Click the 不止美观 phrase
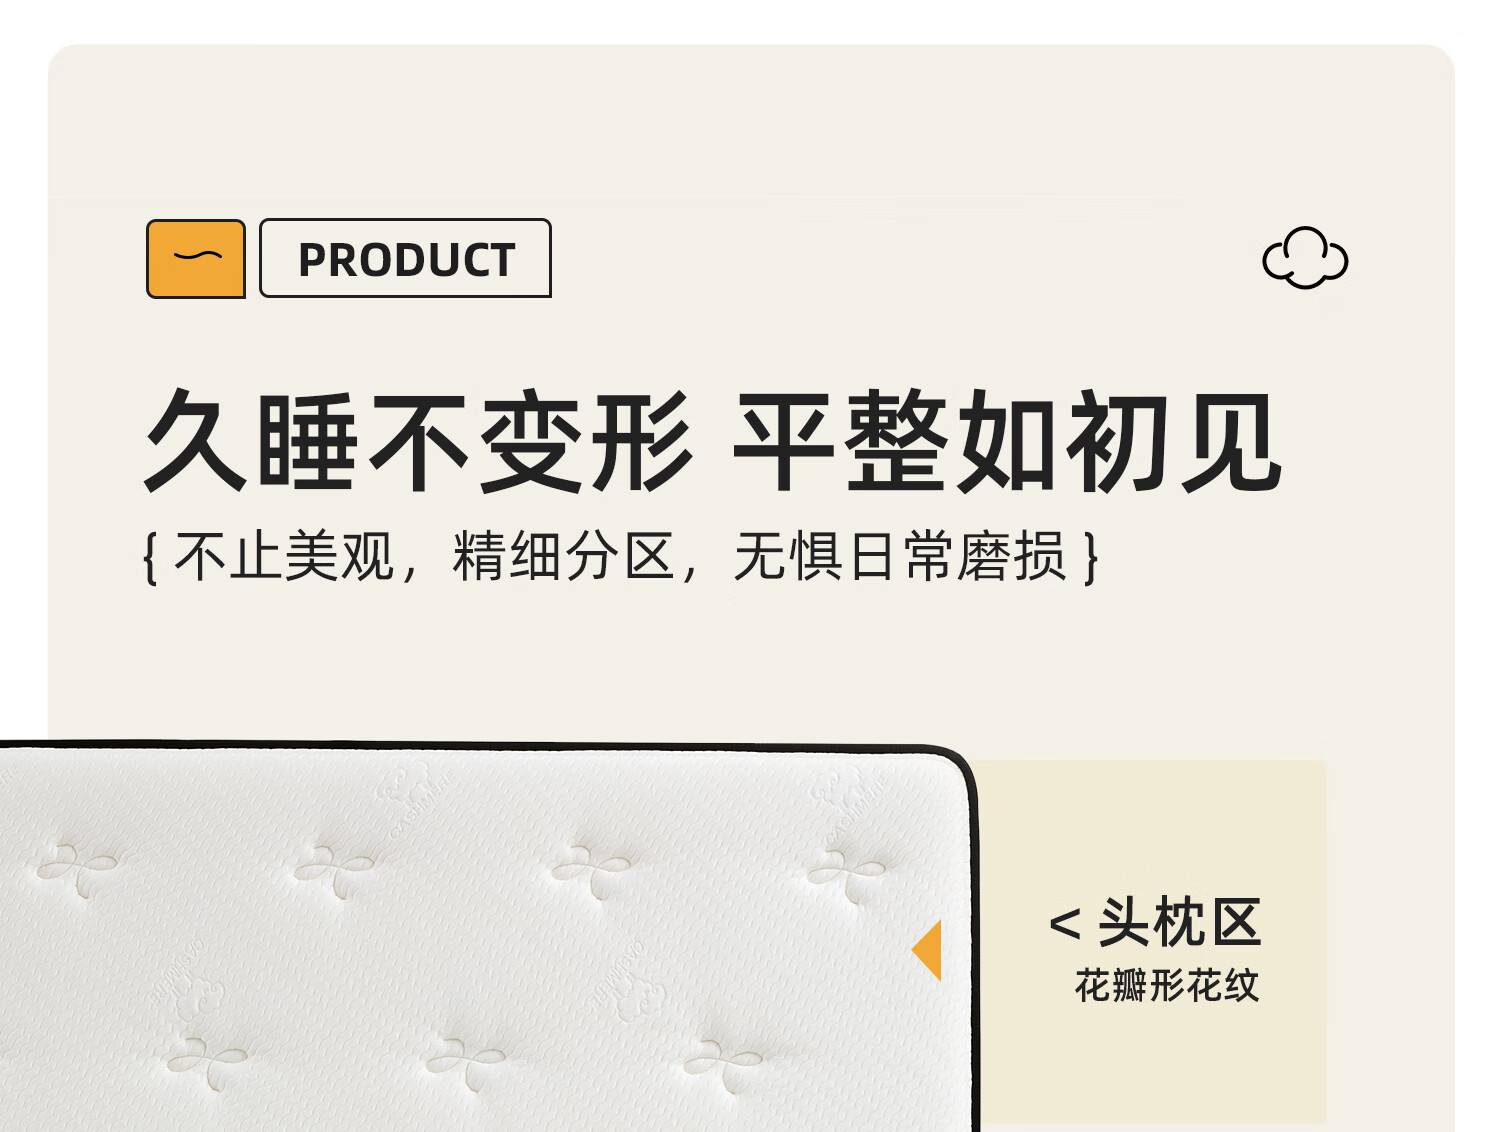The width and height of the screenshot is (1500, 1132). 285,556
